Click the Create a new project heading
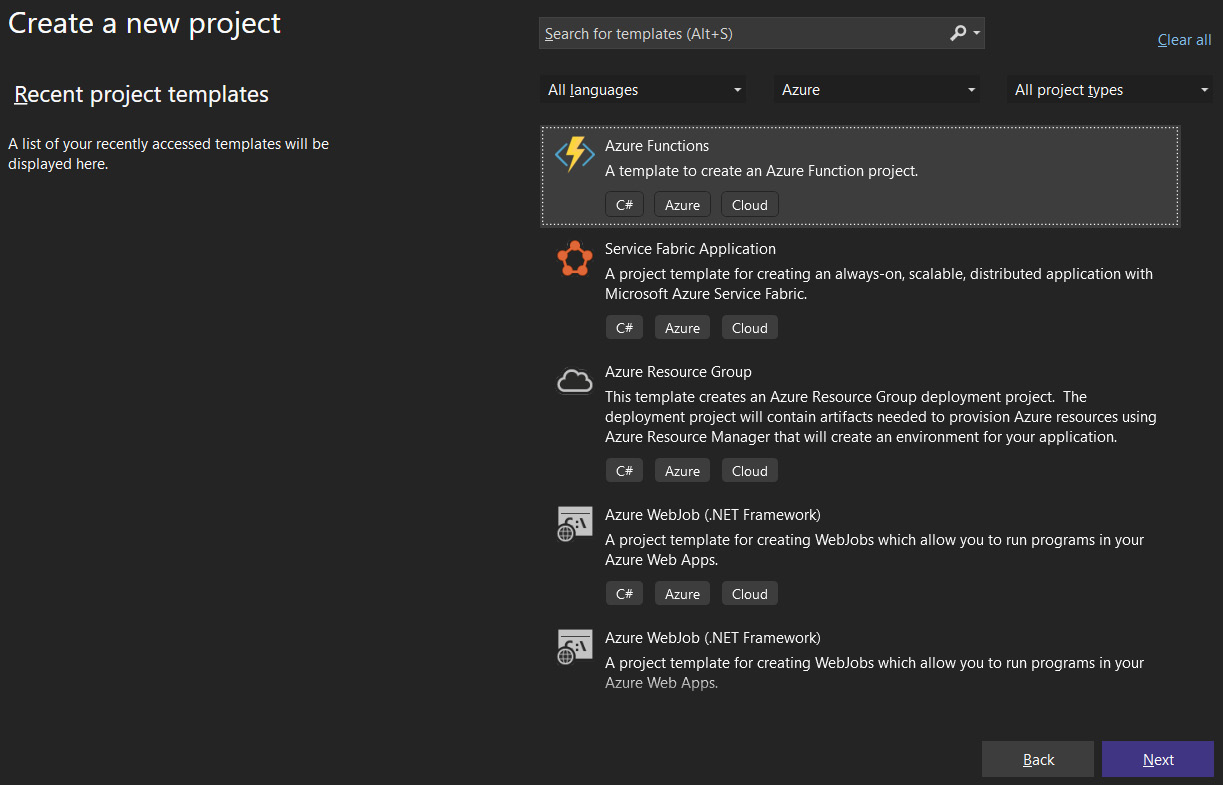The height and width of the screenshot is (785, 1223). pos(145,23)
